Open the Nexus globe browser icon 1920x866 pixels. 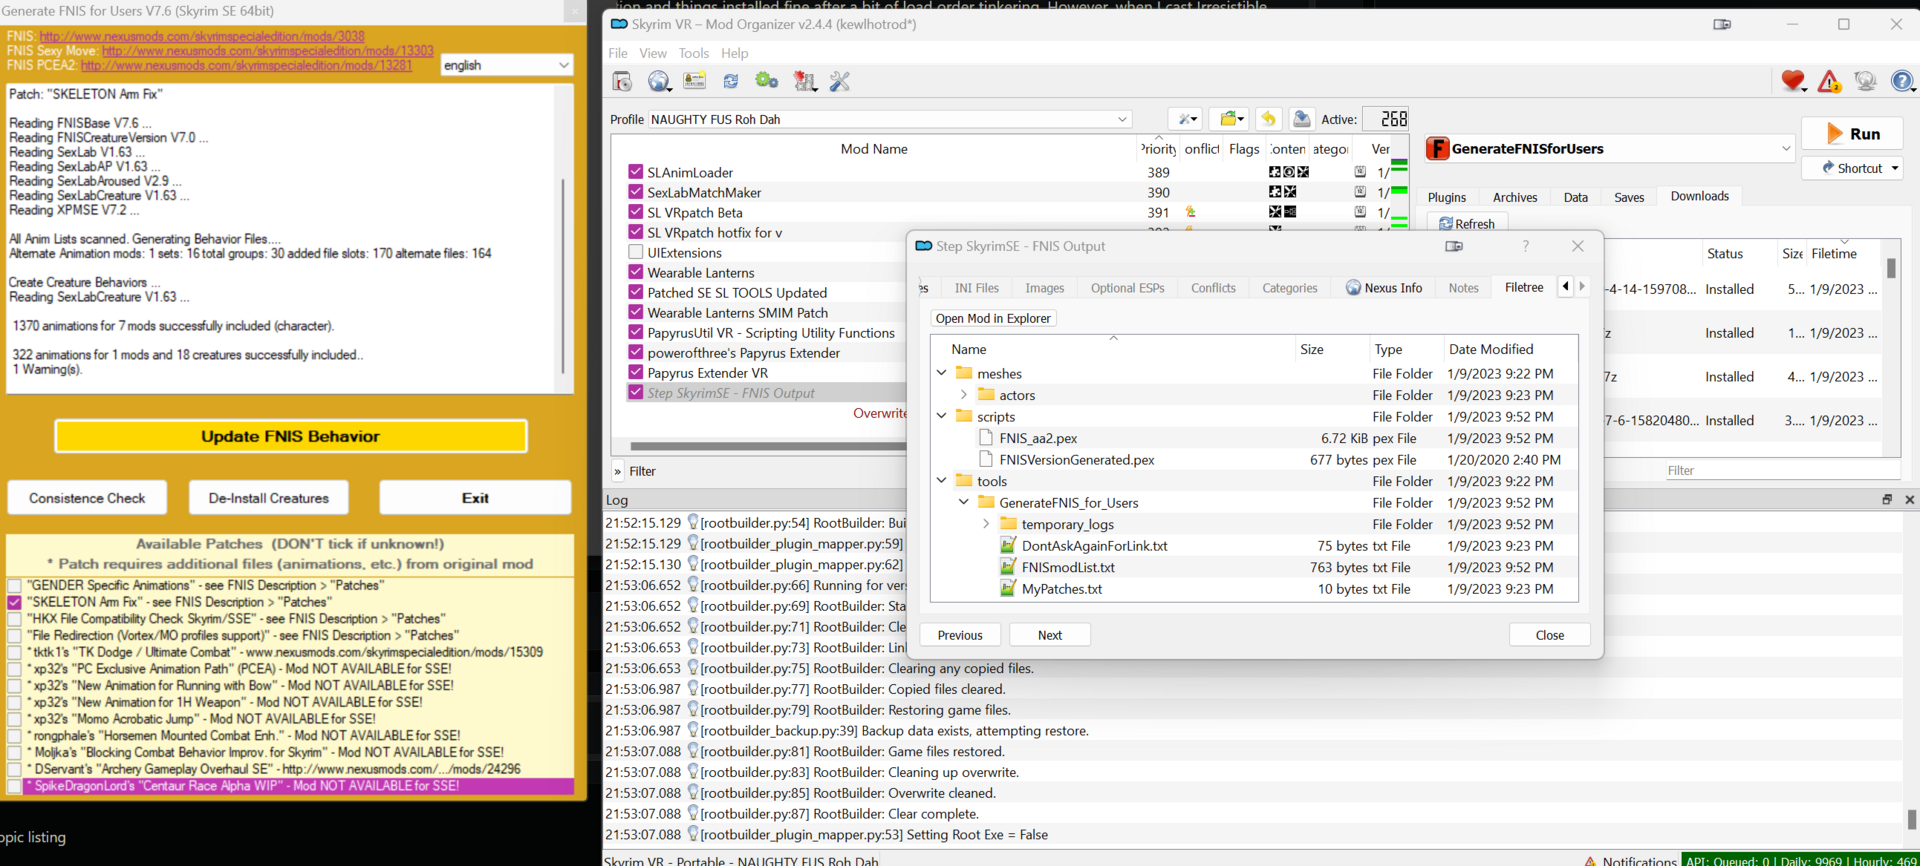659,82
